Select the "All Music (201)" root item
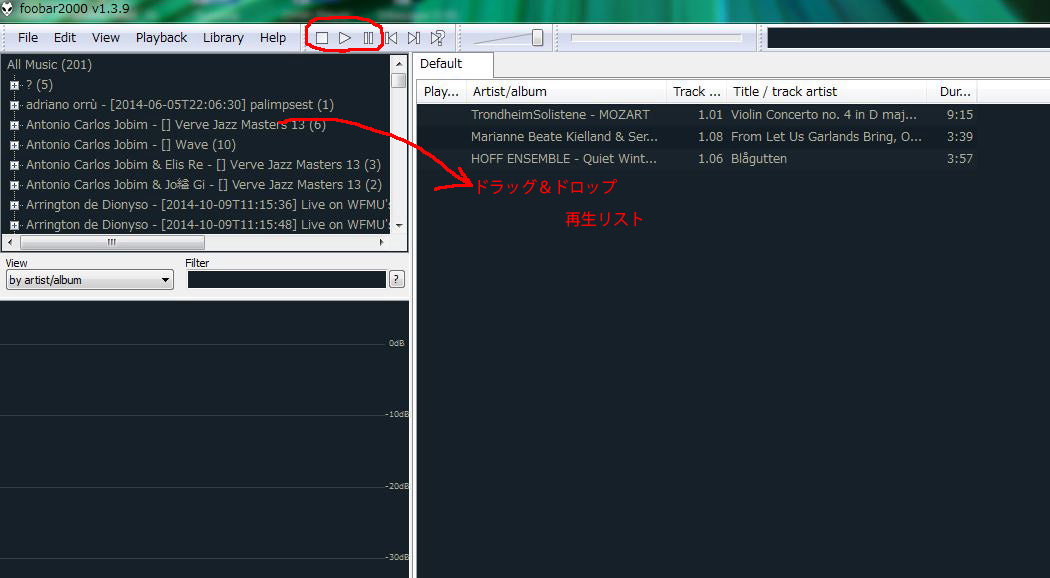 click(x=50, y=64)
